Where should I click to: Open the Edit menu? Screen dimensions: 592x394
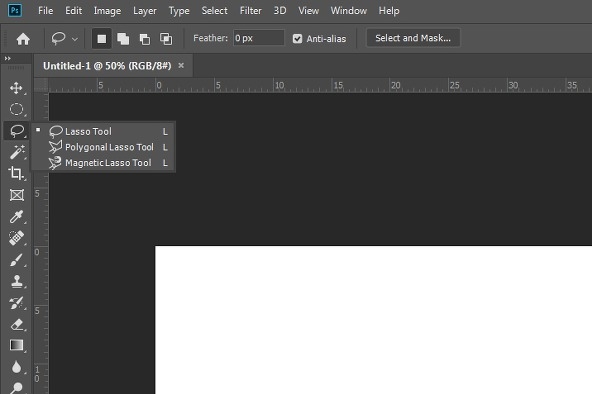74,11
